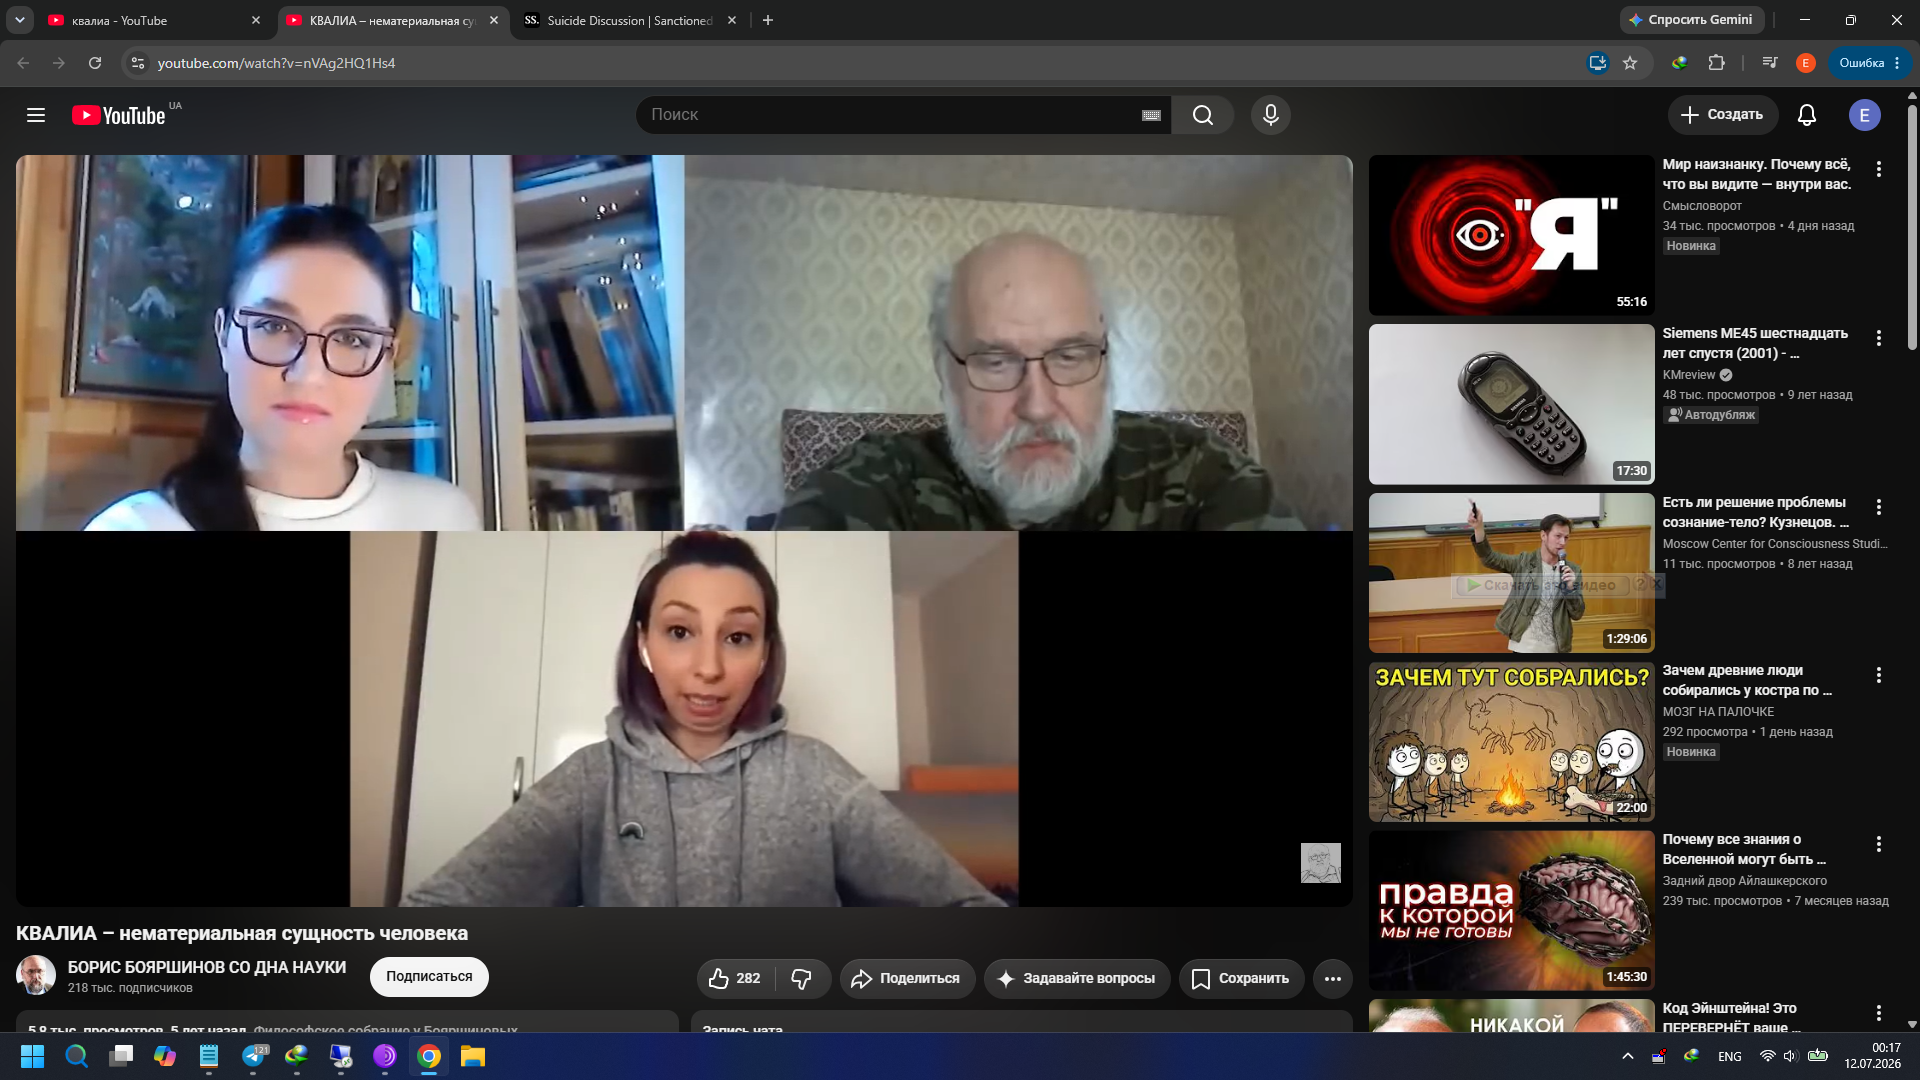This screenshot has height=1080, width=1920.
Task: Open File Explorer from taskbar
Action: [473, 1056]
